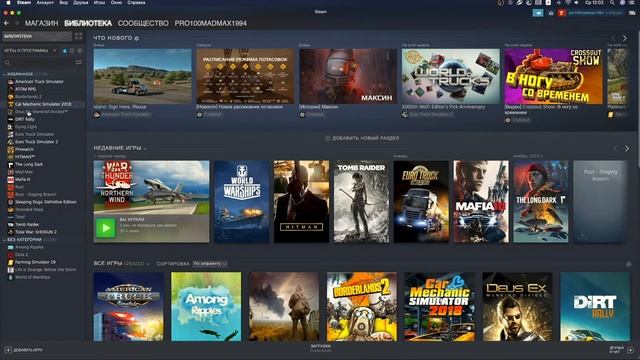Click Apple menu logo
This screenshot has width=640, height=360.
[x=8, y=3]
